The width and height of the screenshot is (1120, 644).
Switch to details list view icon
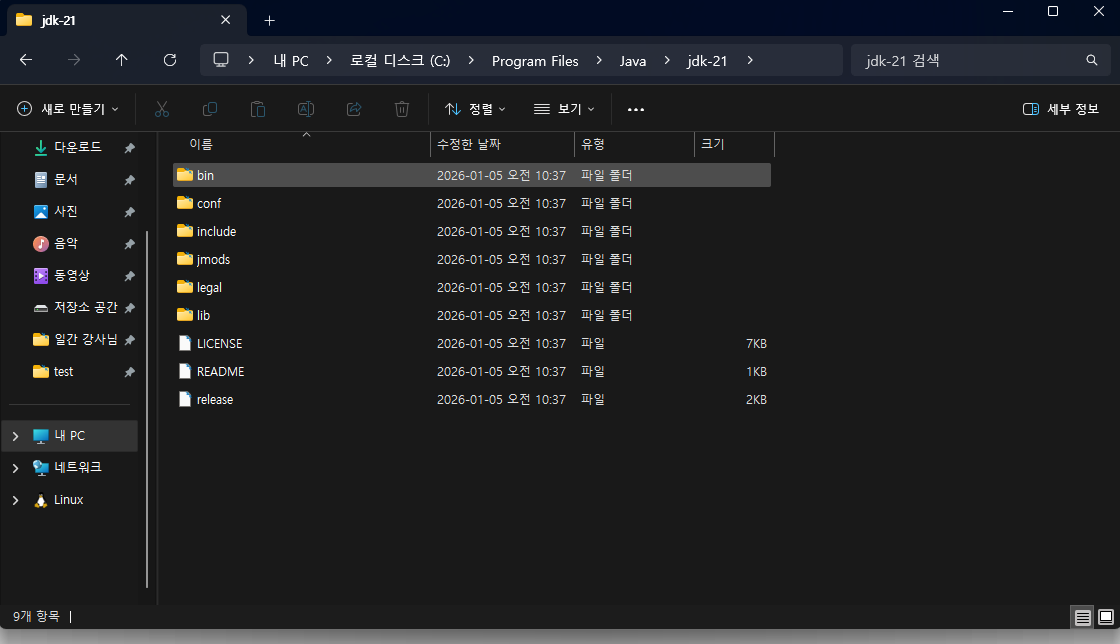point(1083,617)
